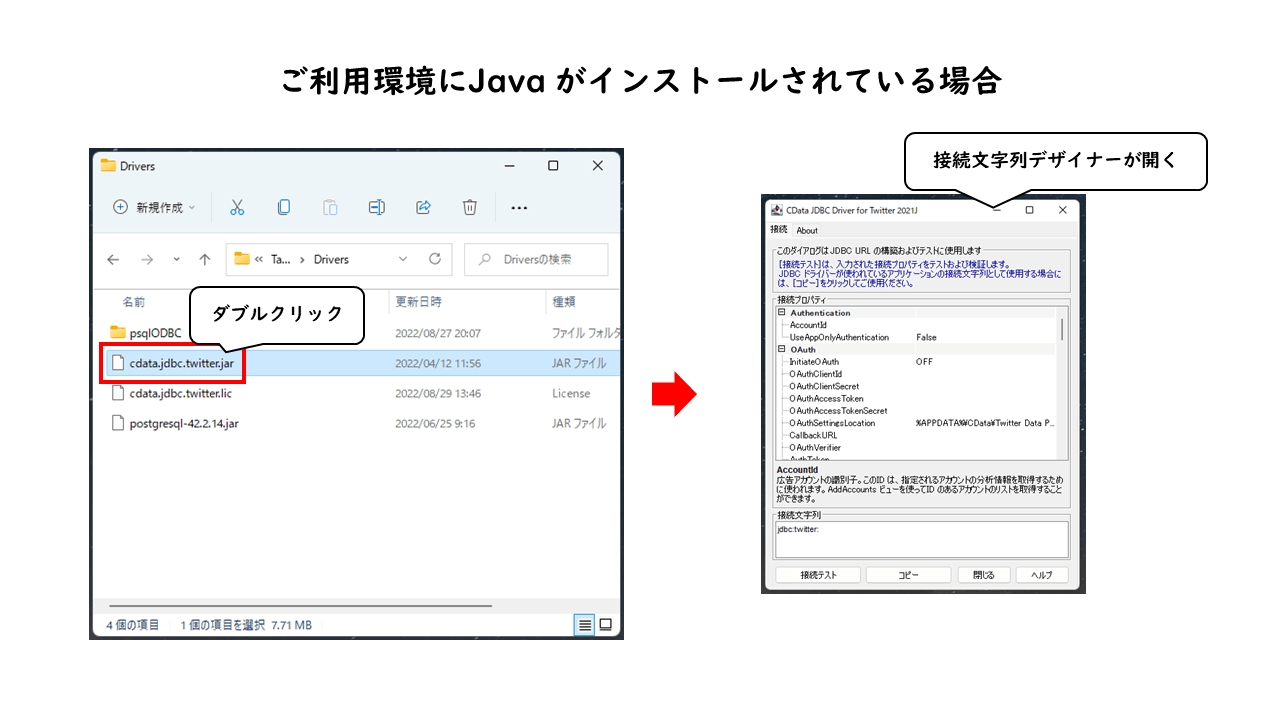Click the コピー button
Image resolution: width=1280 pixels, height=720 pixels.
(x=908, y=575)
